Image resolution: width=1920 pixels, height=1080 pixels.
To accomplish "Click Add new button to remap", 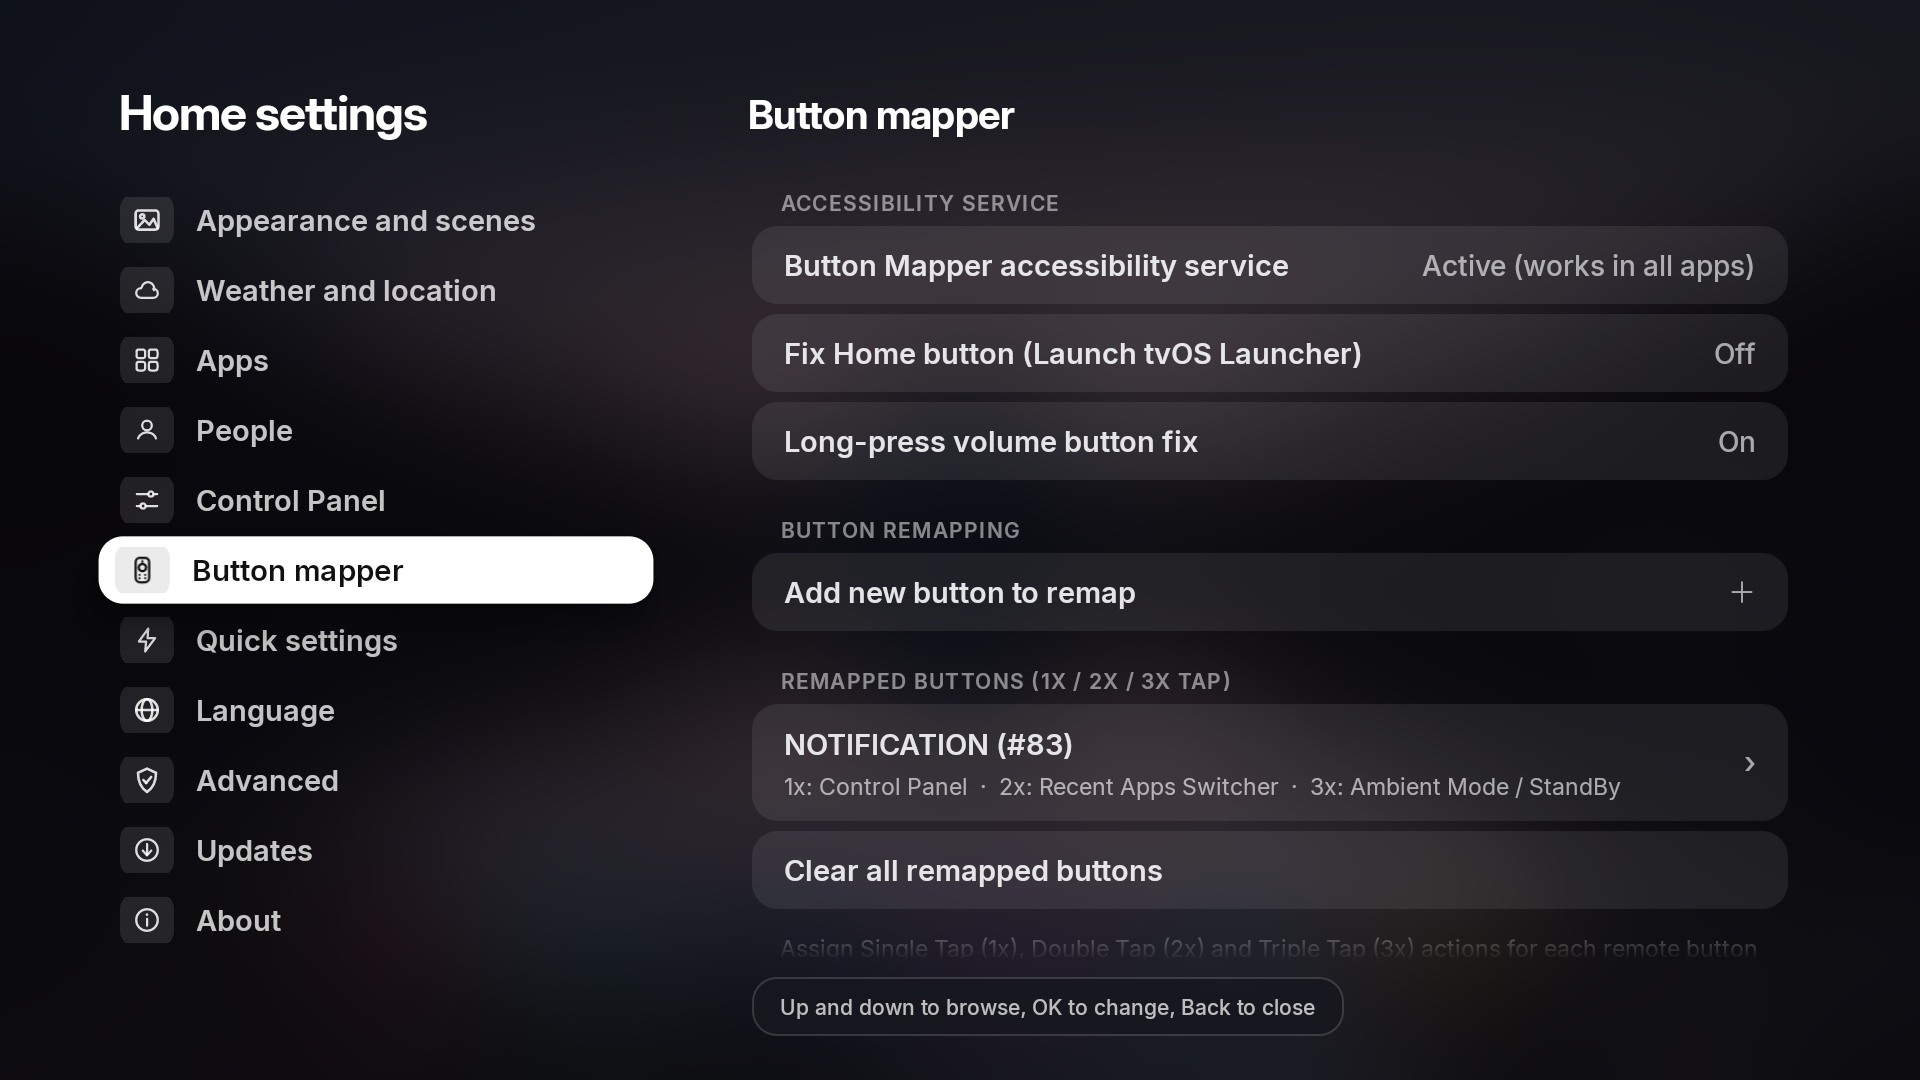I will click(1269, 592).
